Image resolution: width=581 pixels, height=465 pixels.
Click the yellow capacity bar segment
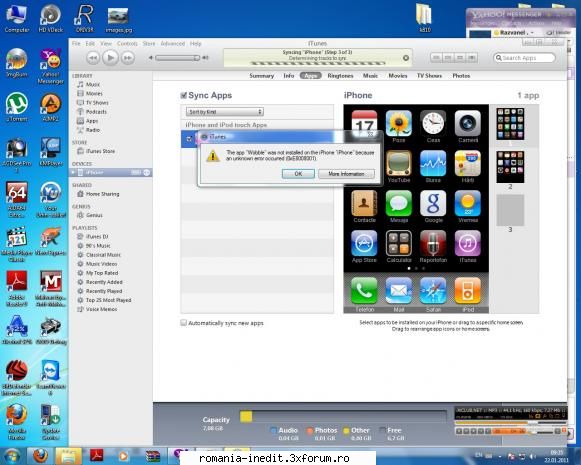tap(246, 416)
